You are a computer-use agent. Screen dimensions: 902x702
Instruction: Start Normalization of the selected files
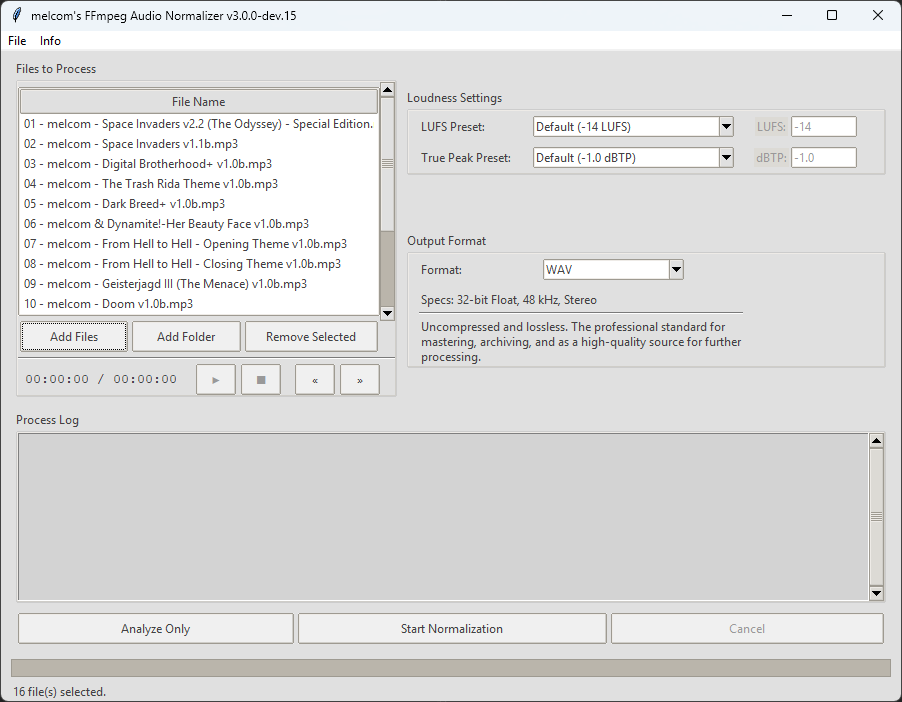click(452, 629)
